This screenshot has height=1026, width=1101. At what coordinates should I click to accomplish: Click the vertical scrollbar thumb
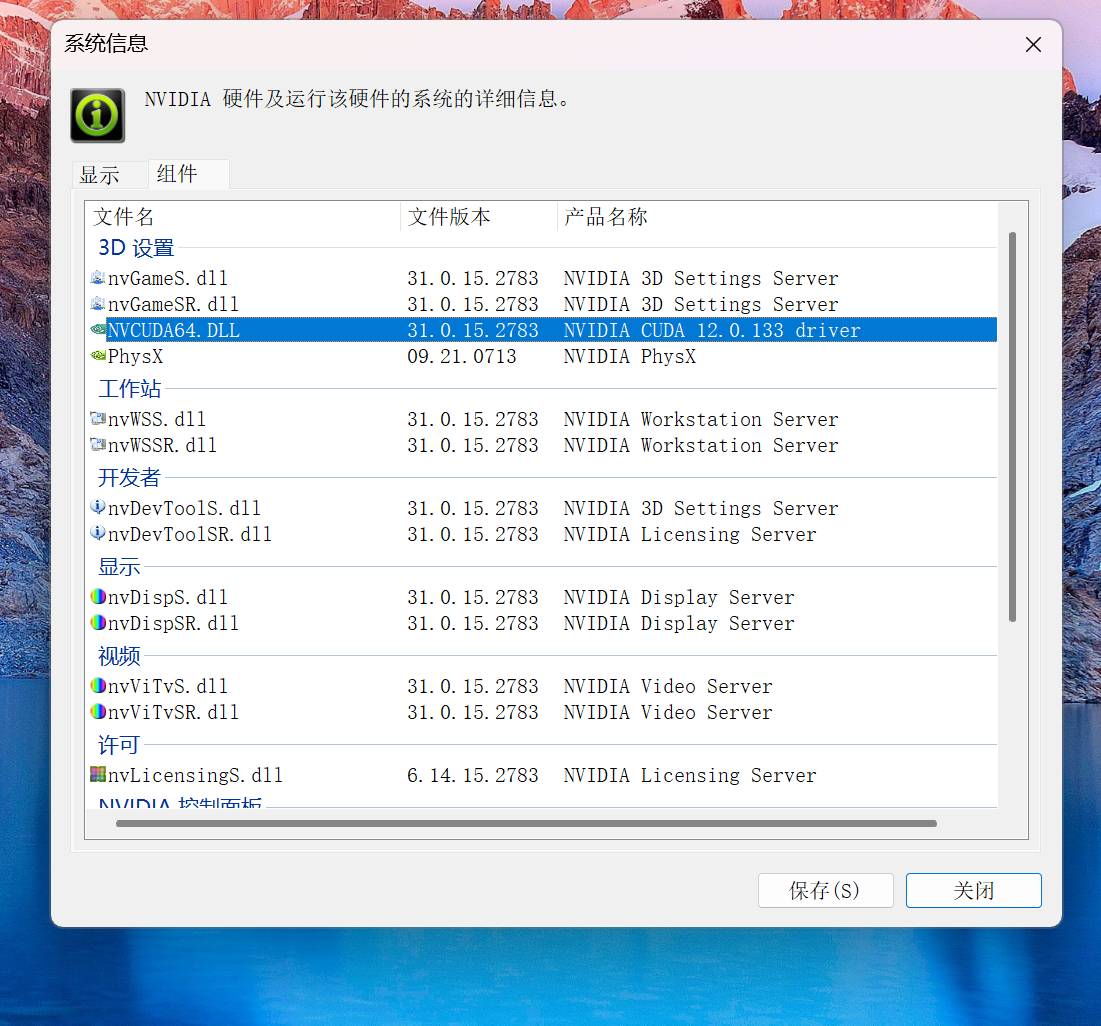click(x=1012, y=426)
